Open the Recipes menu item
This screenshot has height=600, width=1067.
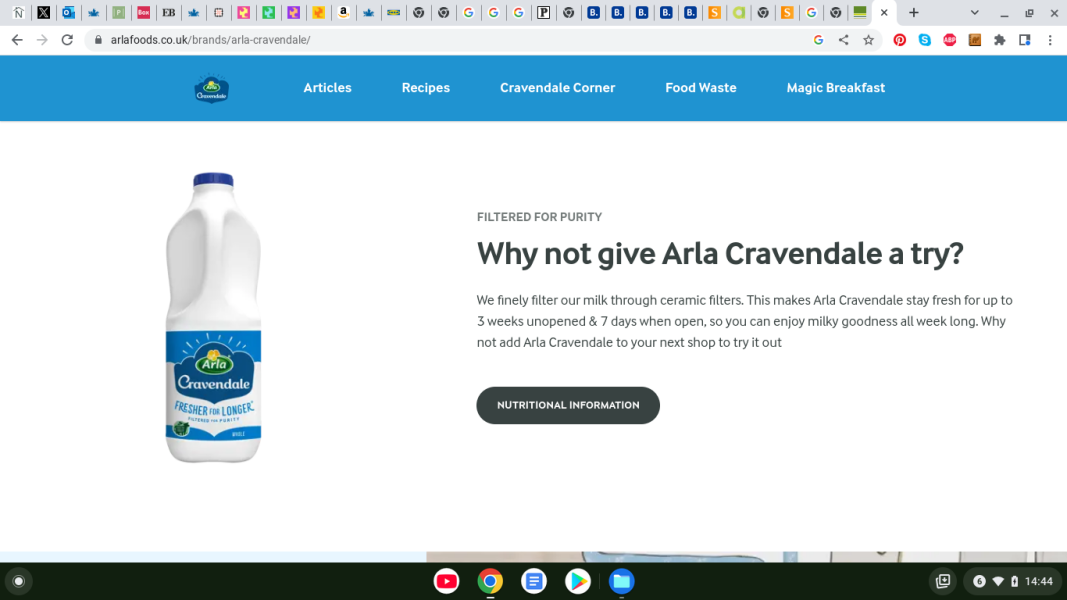pos(426,88)
